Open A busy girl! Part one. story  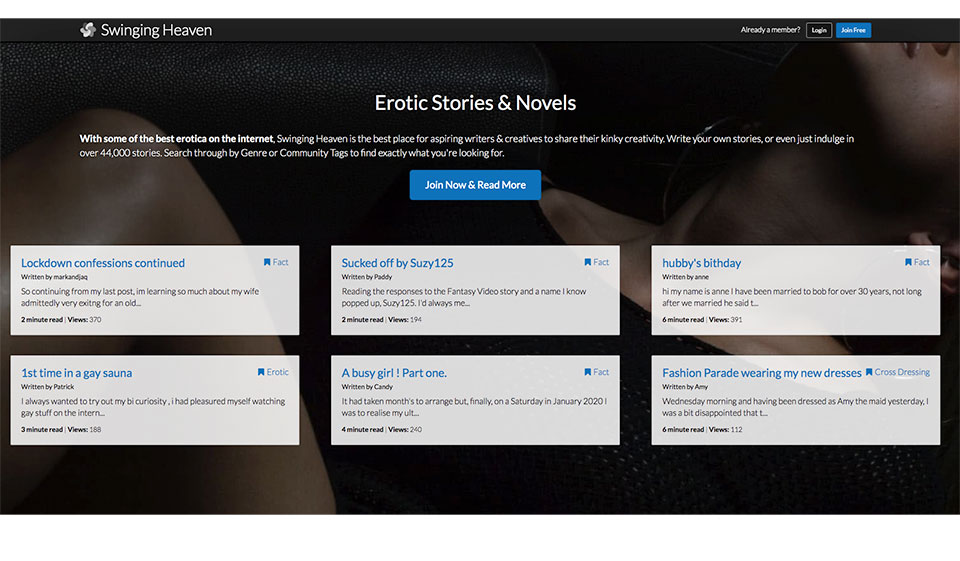coord(394,373)
